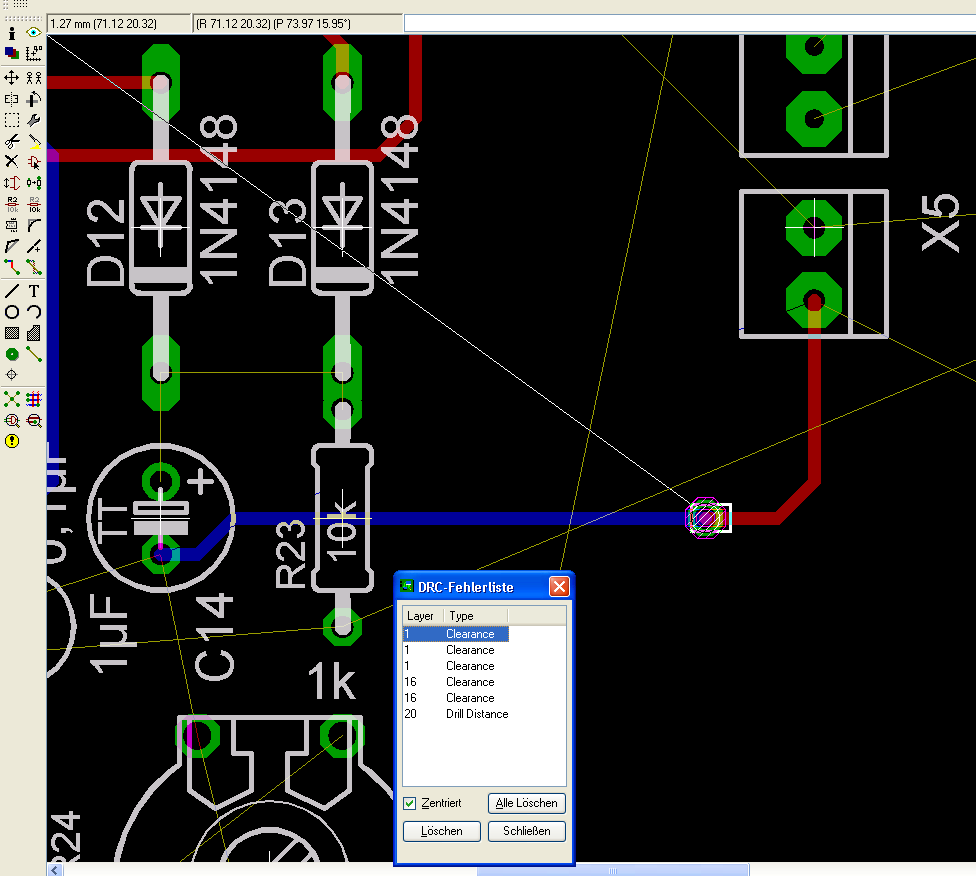Click the highlighted via at the blue trace end
Screen dimensions: 976x876
click(705, 518)
